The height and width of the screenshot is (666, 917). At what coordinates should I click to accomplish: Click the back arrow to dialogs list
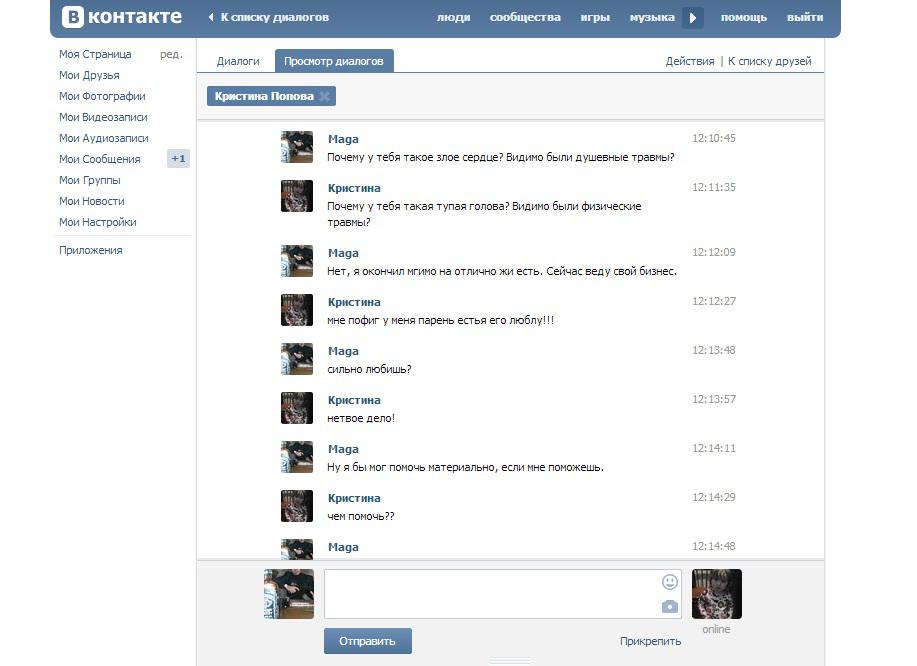click(x=211, y=18)
